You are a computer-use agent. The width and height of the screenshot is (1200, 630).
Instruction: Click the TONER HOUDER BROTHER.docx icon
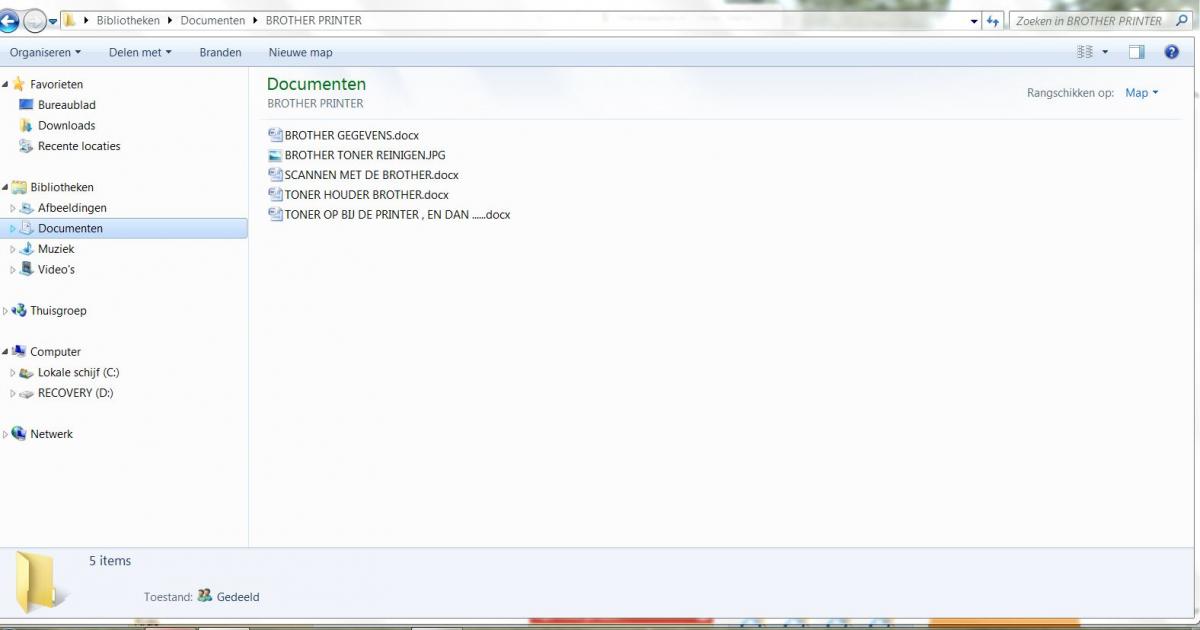coord(276,195)
